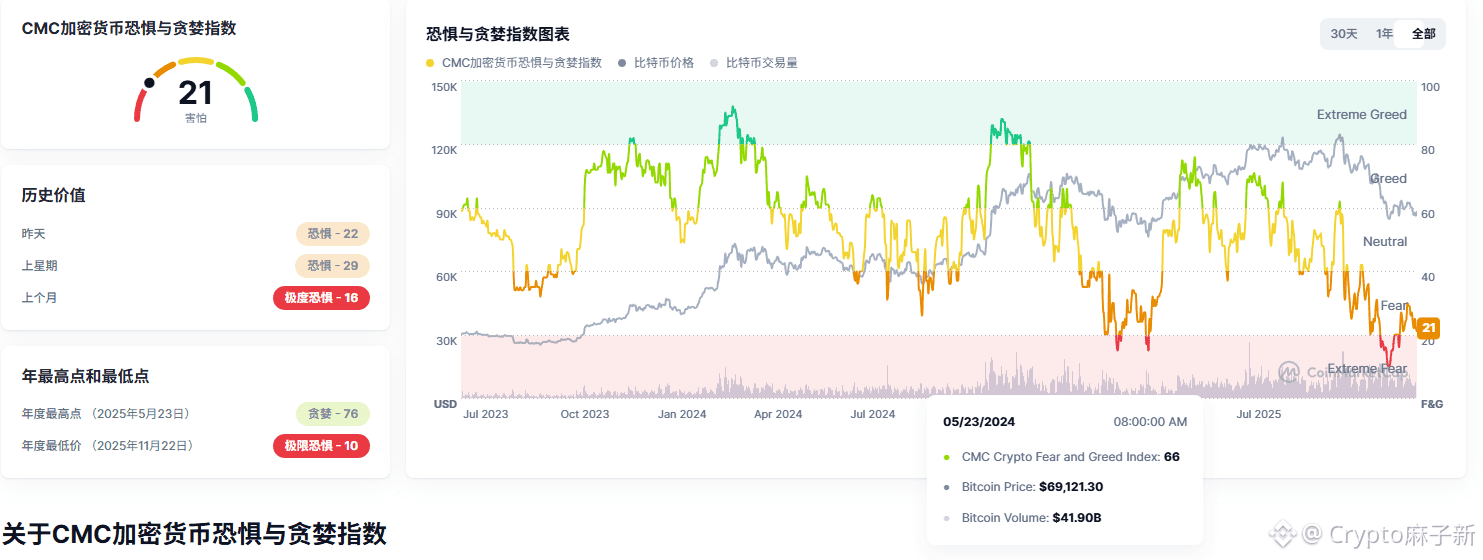Click the 恐惧与贪婪指数图表 chart title
The image size is (1483, 560).
(x=498, y=34)
